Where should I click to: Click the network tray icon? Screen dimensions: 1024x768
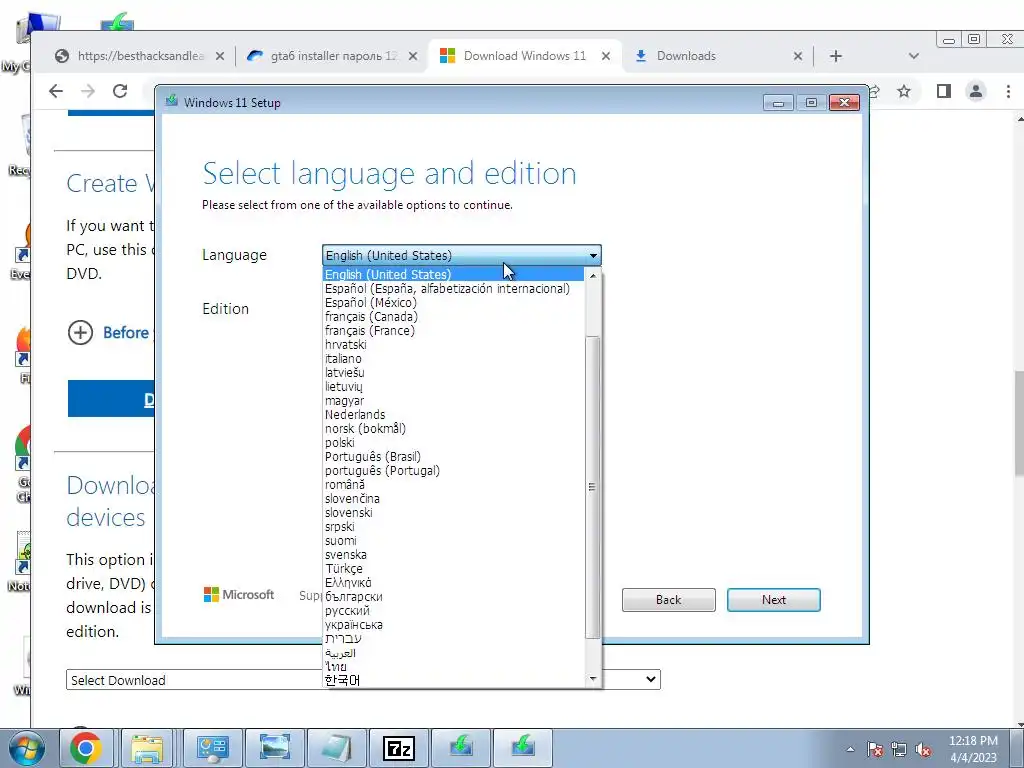point(899,749)
